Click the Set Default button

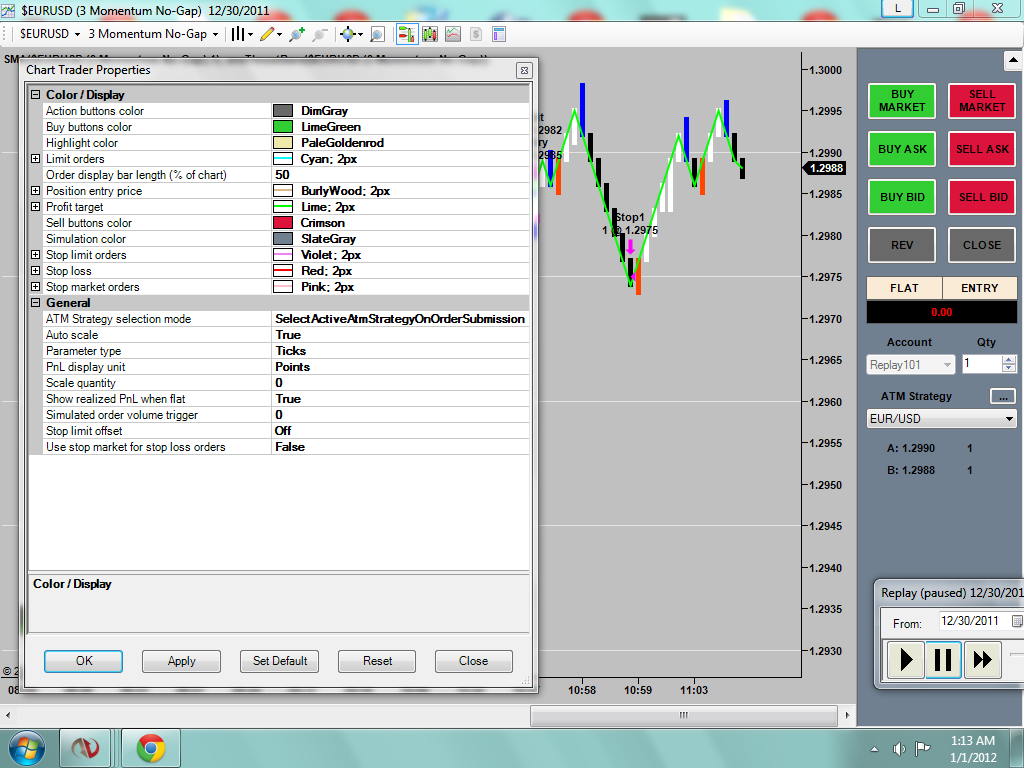pos(280,661)
